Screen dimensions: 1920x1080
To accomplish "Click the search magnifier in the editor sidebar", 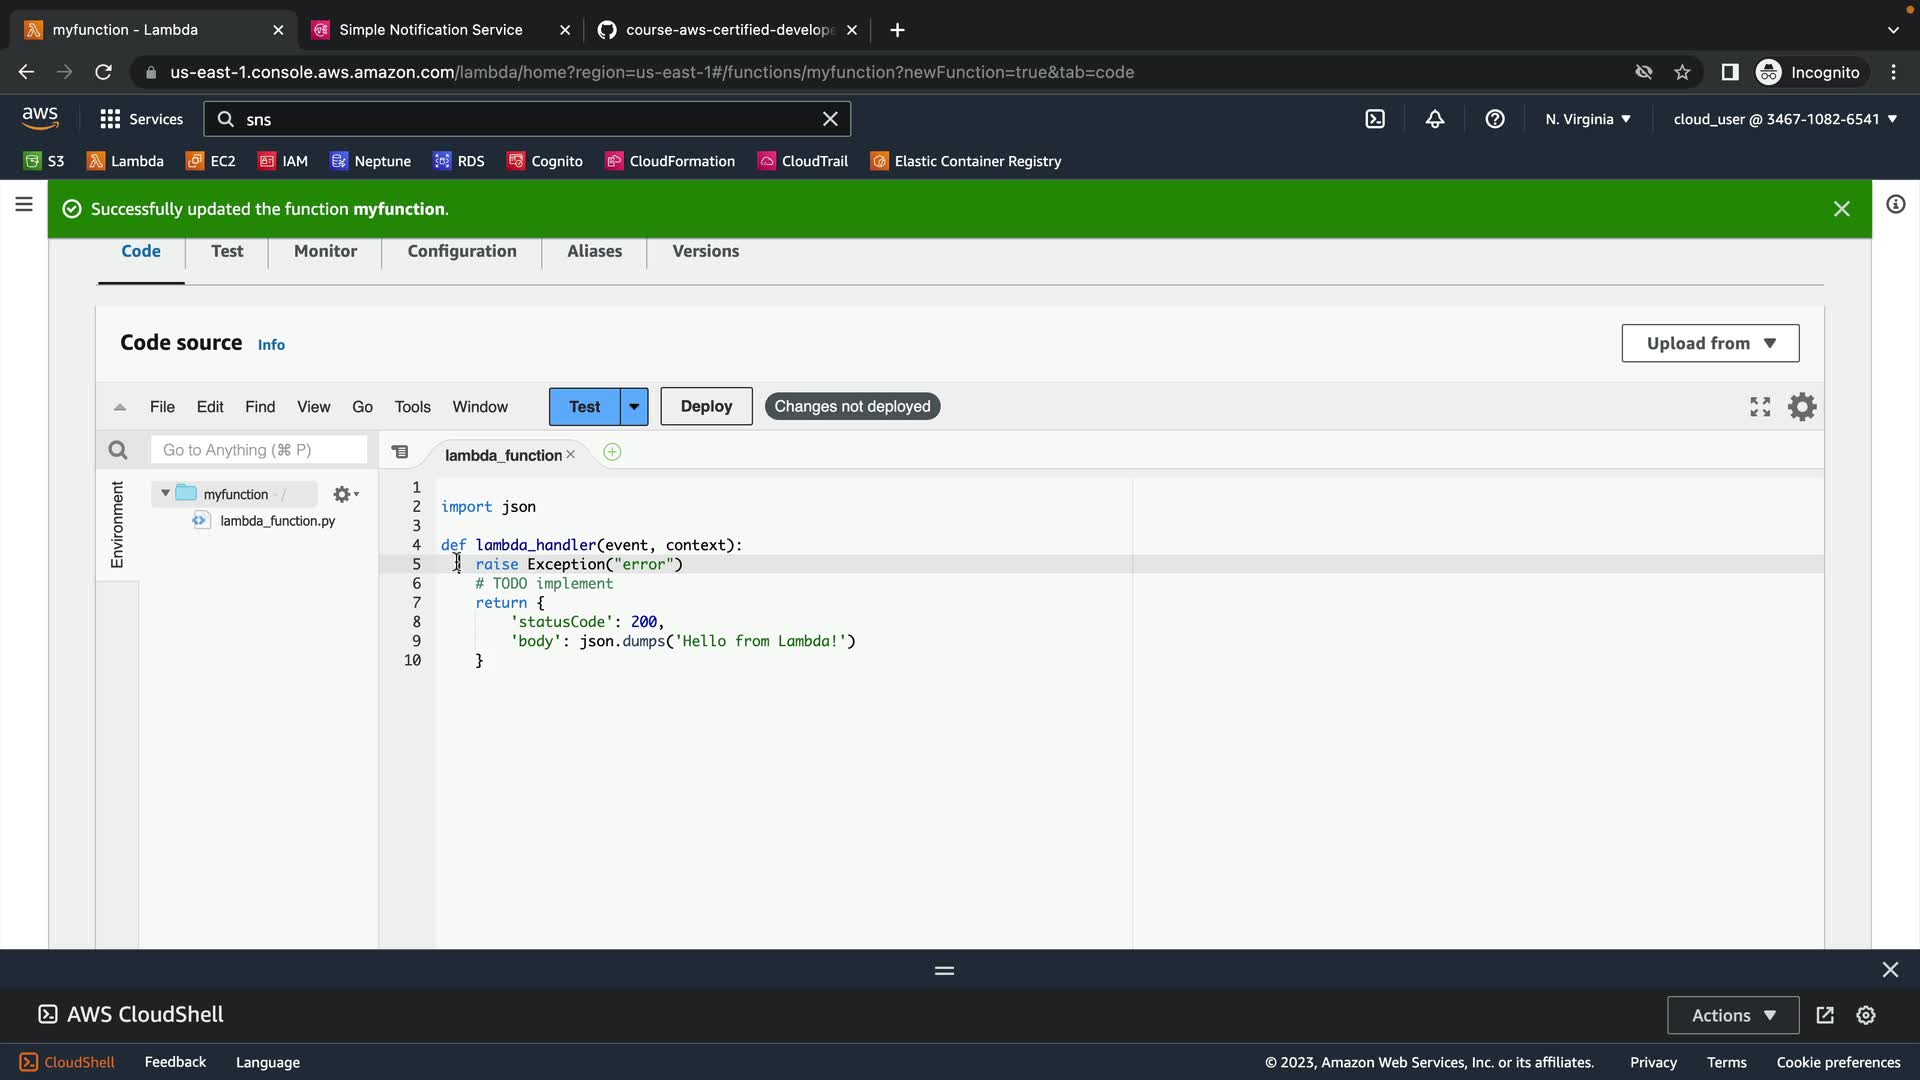I will [x=118, y=450].
